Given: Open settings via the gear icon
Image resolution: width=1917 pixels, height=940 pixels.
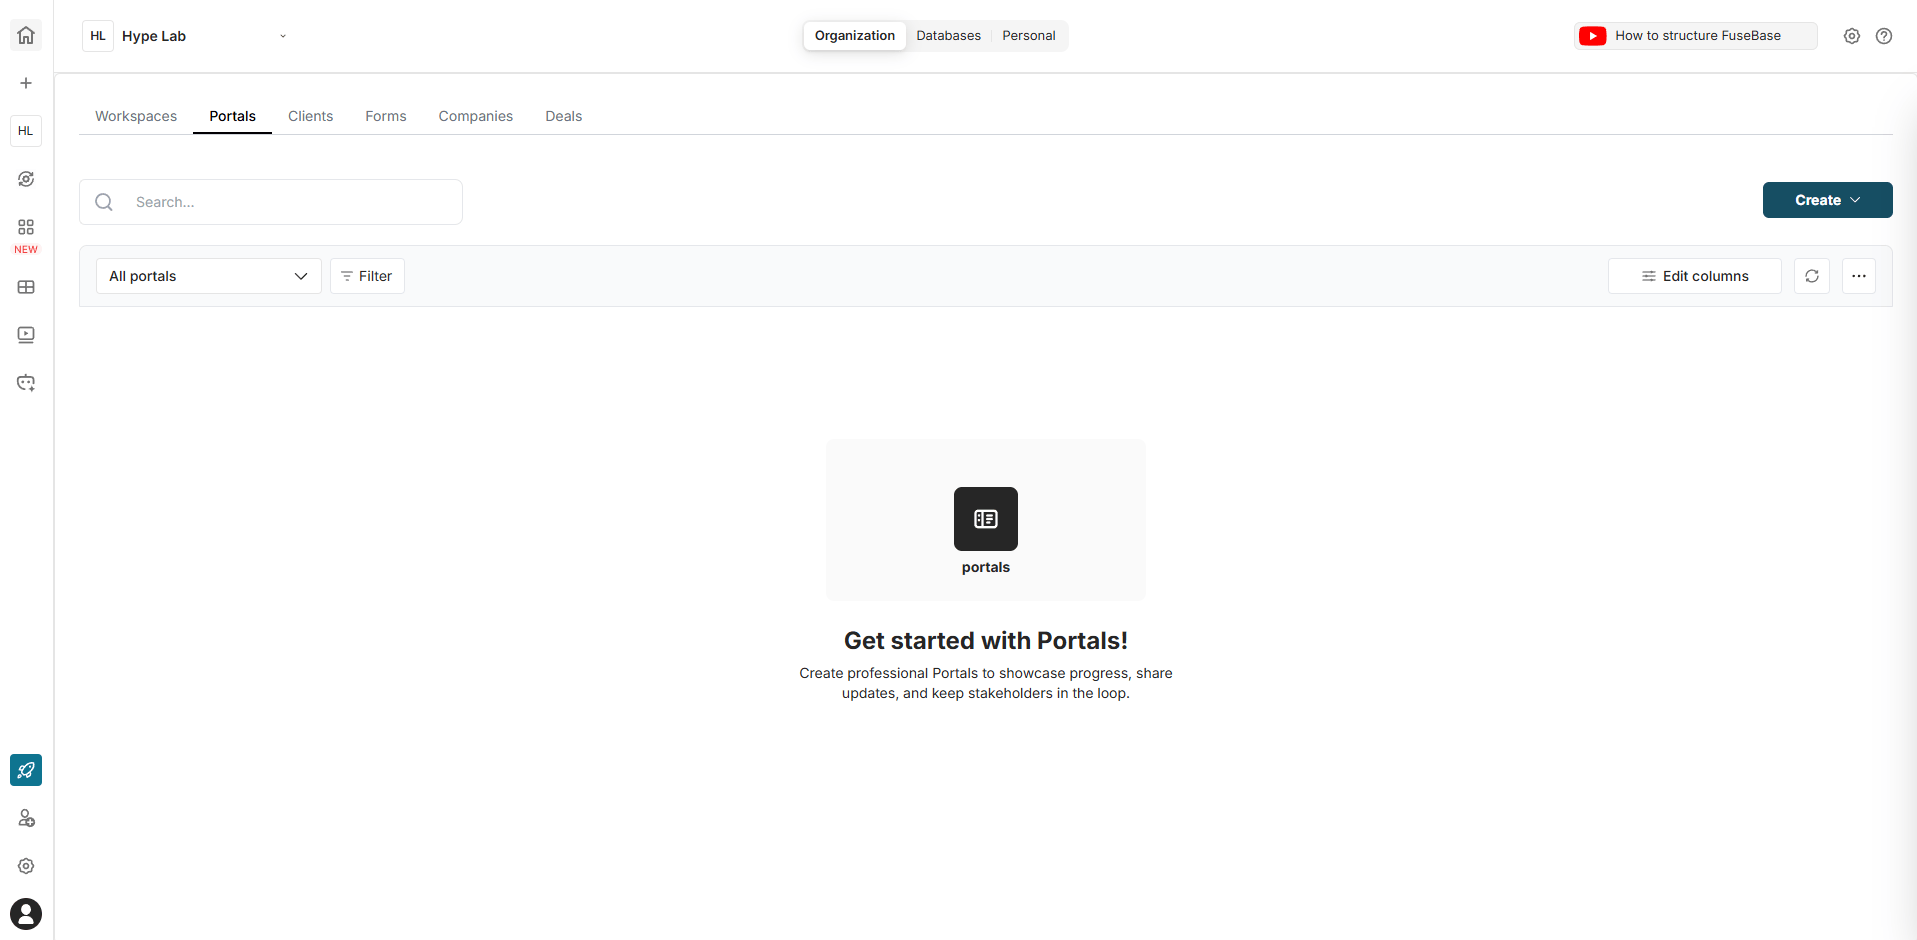Looking at the screenshot, I should tap(1851, 35).
